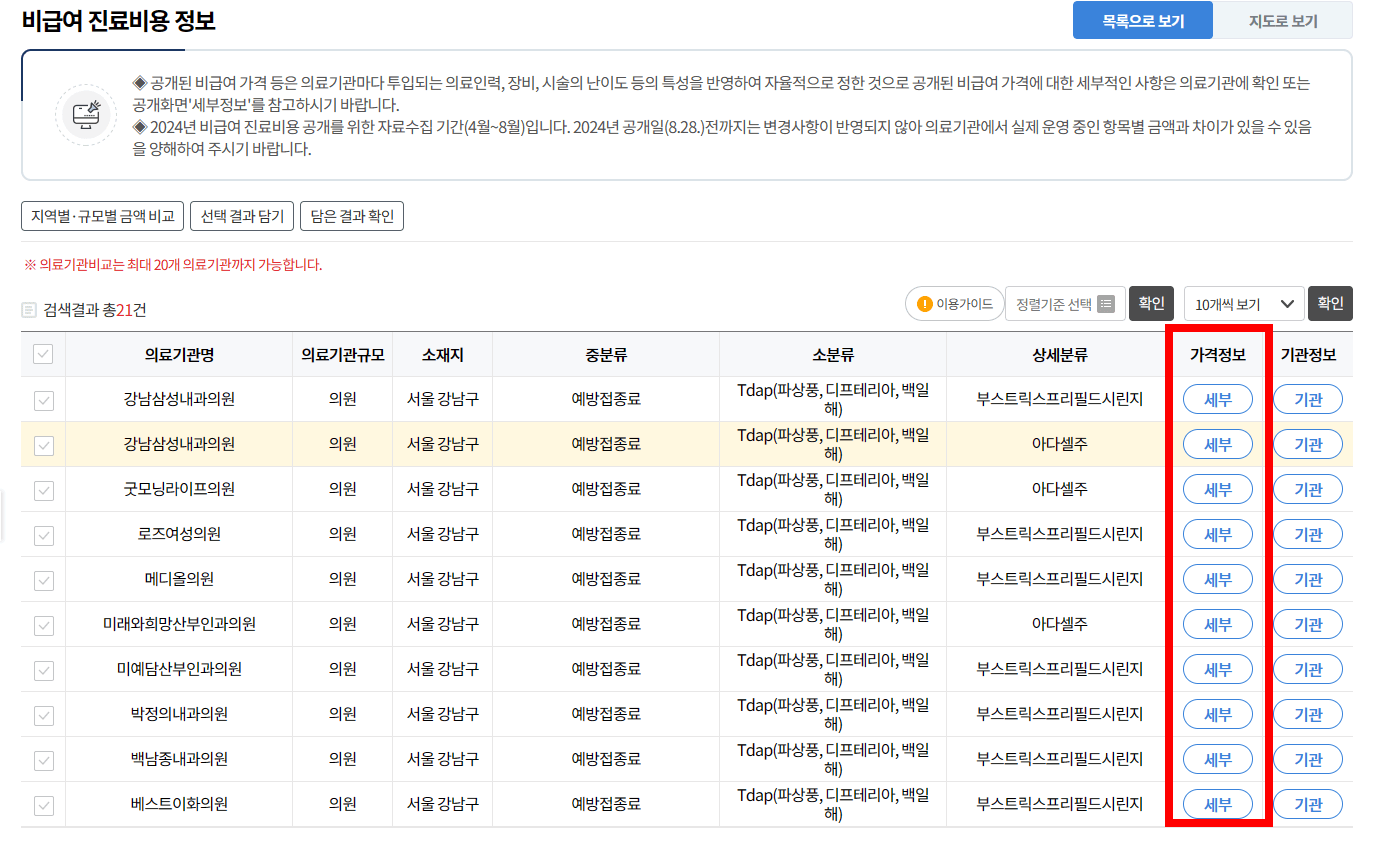Click 확인 button next to 정렬기준 선택
The image size is (1375, 842).
[1151, 304]
